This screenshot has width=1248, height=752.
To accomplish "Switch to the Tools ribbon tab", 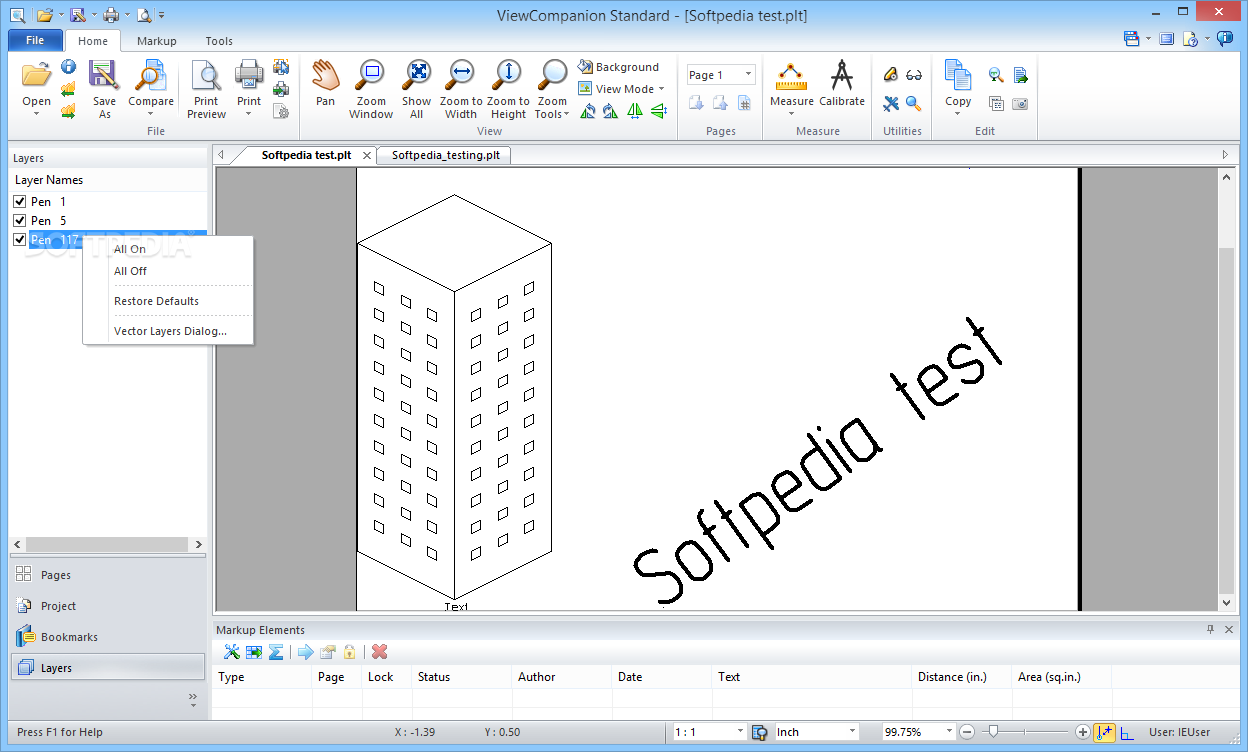I will pos(219,41).
